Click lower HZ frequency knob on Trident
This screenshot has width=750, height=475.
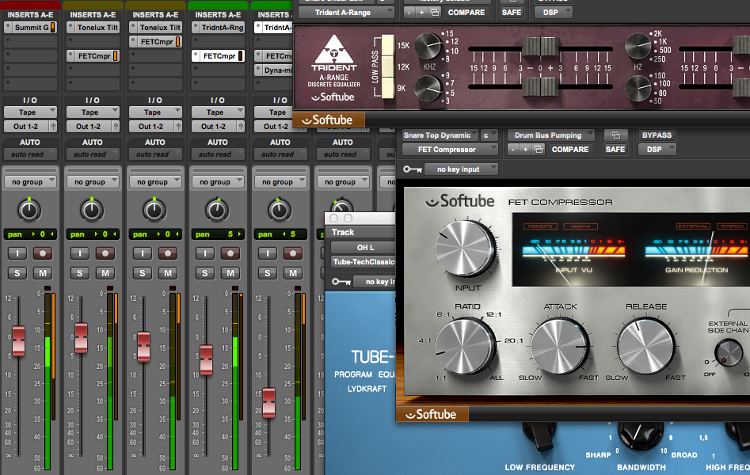point(639,88)
